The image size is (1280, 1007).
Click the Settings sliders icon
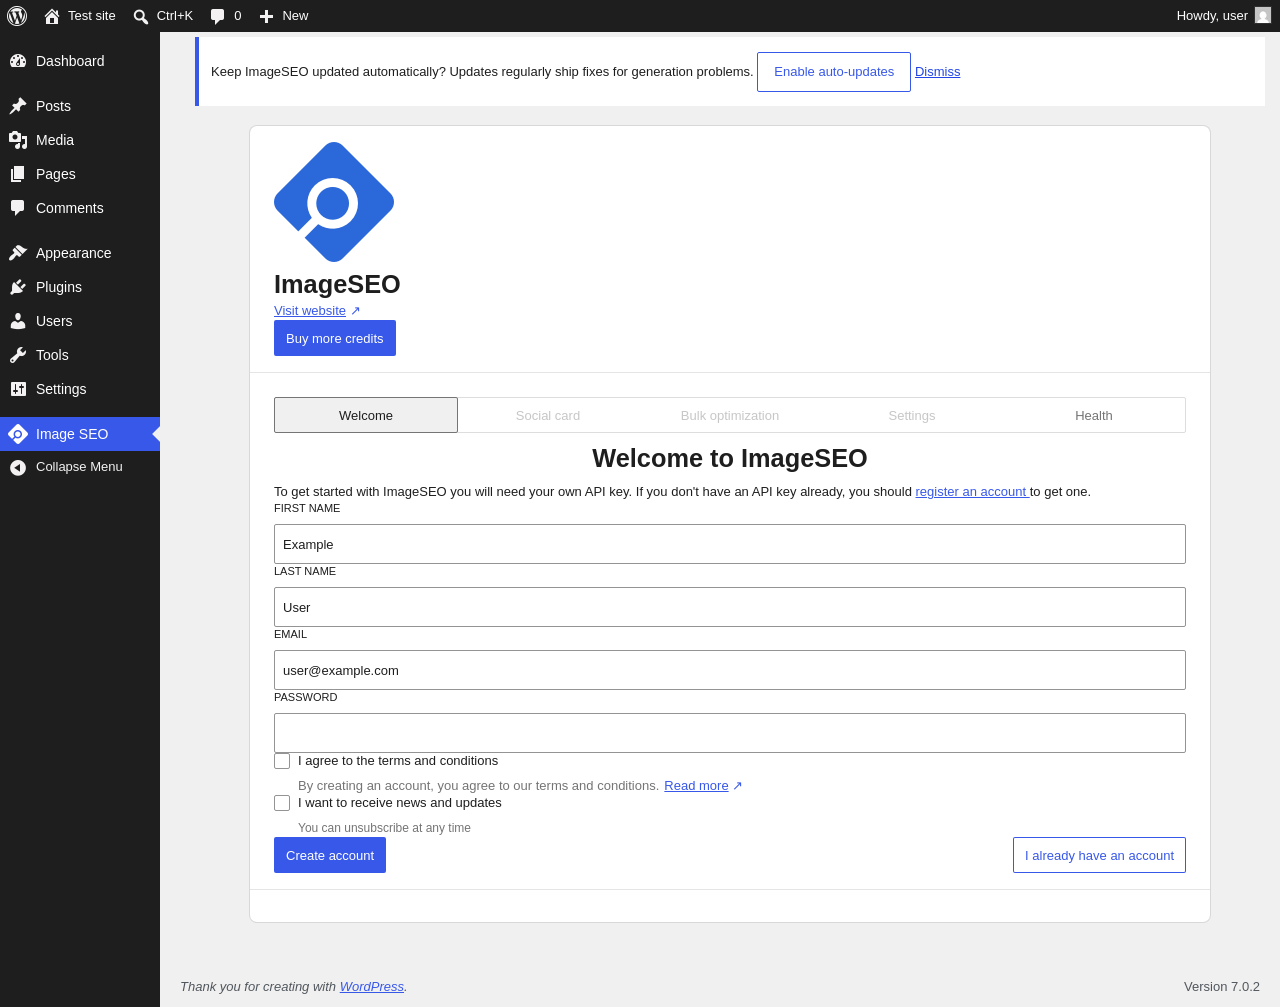click(18, 389)
